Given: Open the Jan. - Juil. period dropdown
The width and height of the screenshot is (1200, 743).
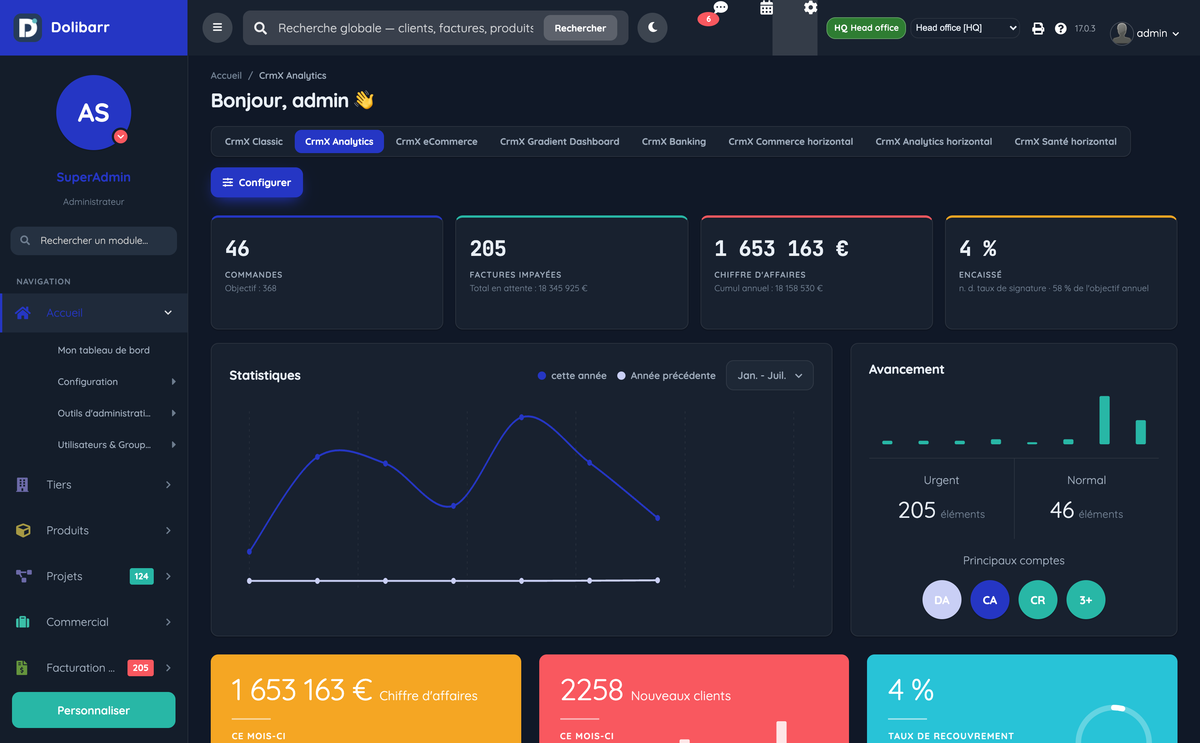Looking at the screenshot, I should pos(769,375).
